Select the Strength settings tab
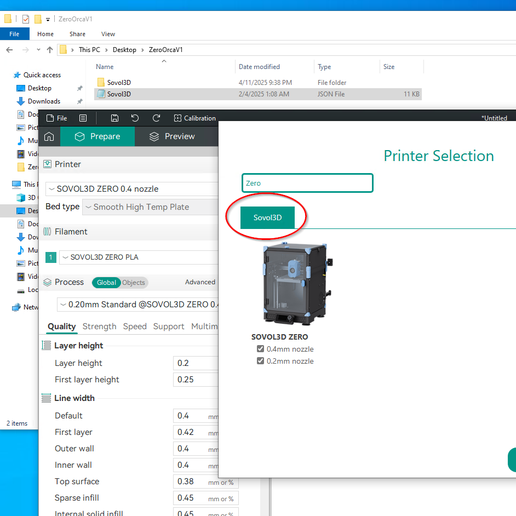Image resolution: width=516 pixels, height=516 pixels. [99, 326]
